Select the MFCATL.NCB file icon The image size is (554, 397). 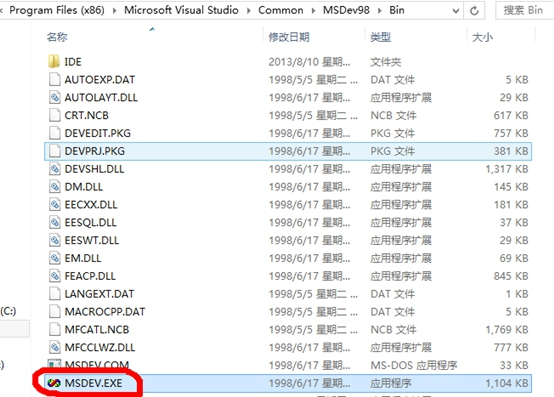pyautogui.click(x=54, y=330)
